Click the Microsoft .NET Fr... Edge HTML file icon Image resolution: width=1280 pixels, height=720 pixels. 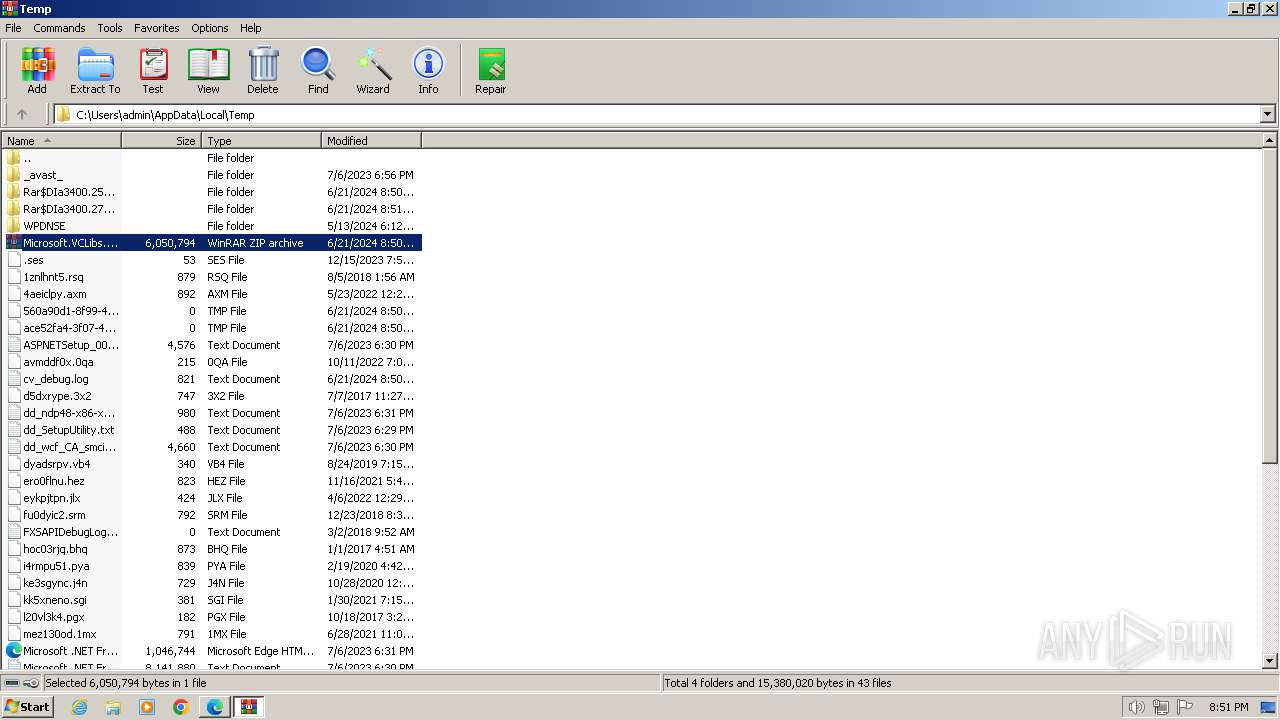pyautogui.click(x=13, y=651)
